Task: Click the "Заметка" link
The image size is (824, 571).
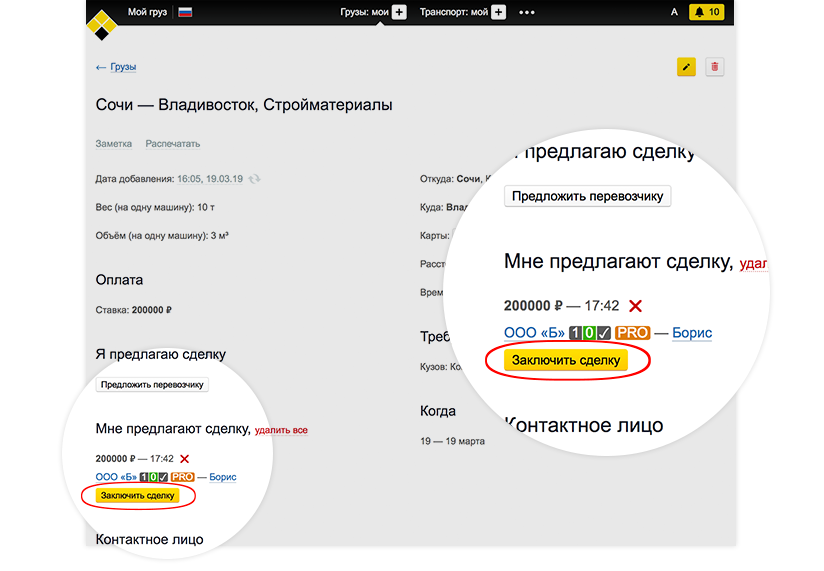Action: tap(113, 143)
